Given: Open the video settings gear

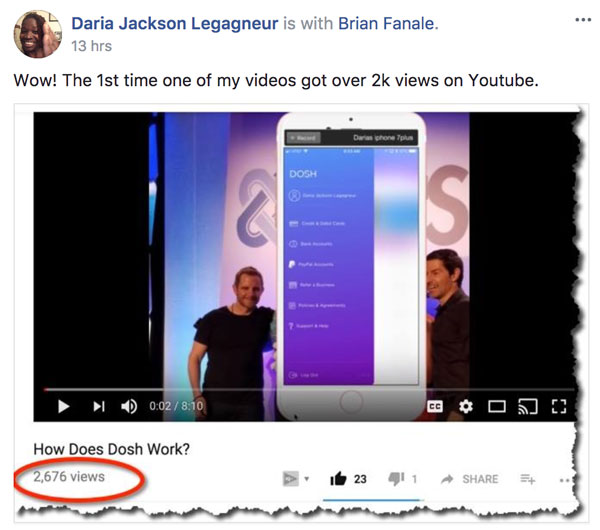Looking at the screenshot, I should click(466, 406).
